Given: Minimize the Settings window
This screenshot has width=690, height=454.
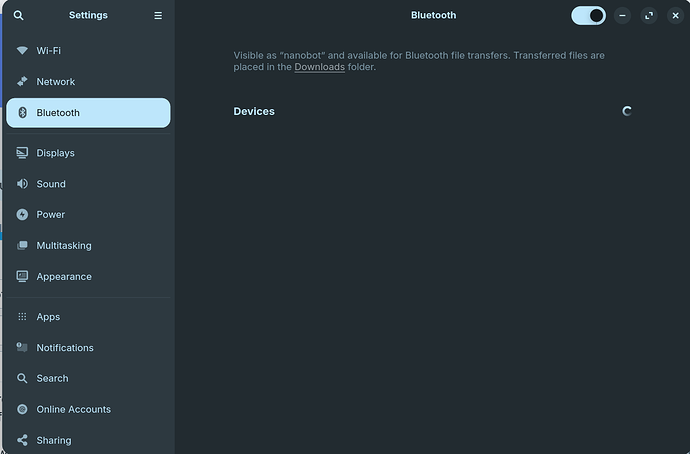Looking at the screenshot, I should point(623,16).
